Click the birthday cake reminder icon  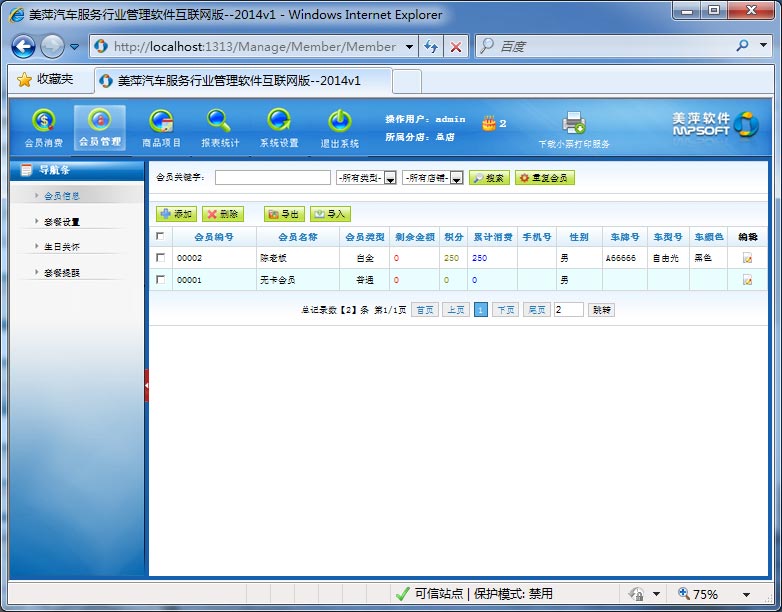488,123
